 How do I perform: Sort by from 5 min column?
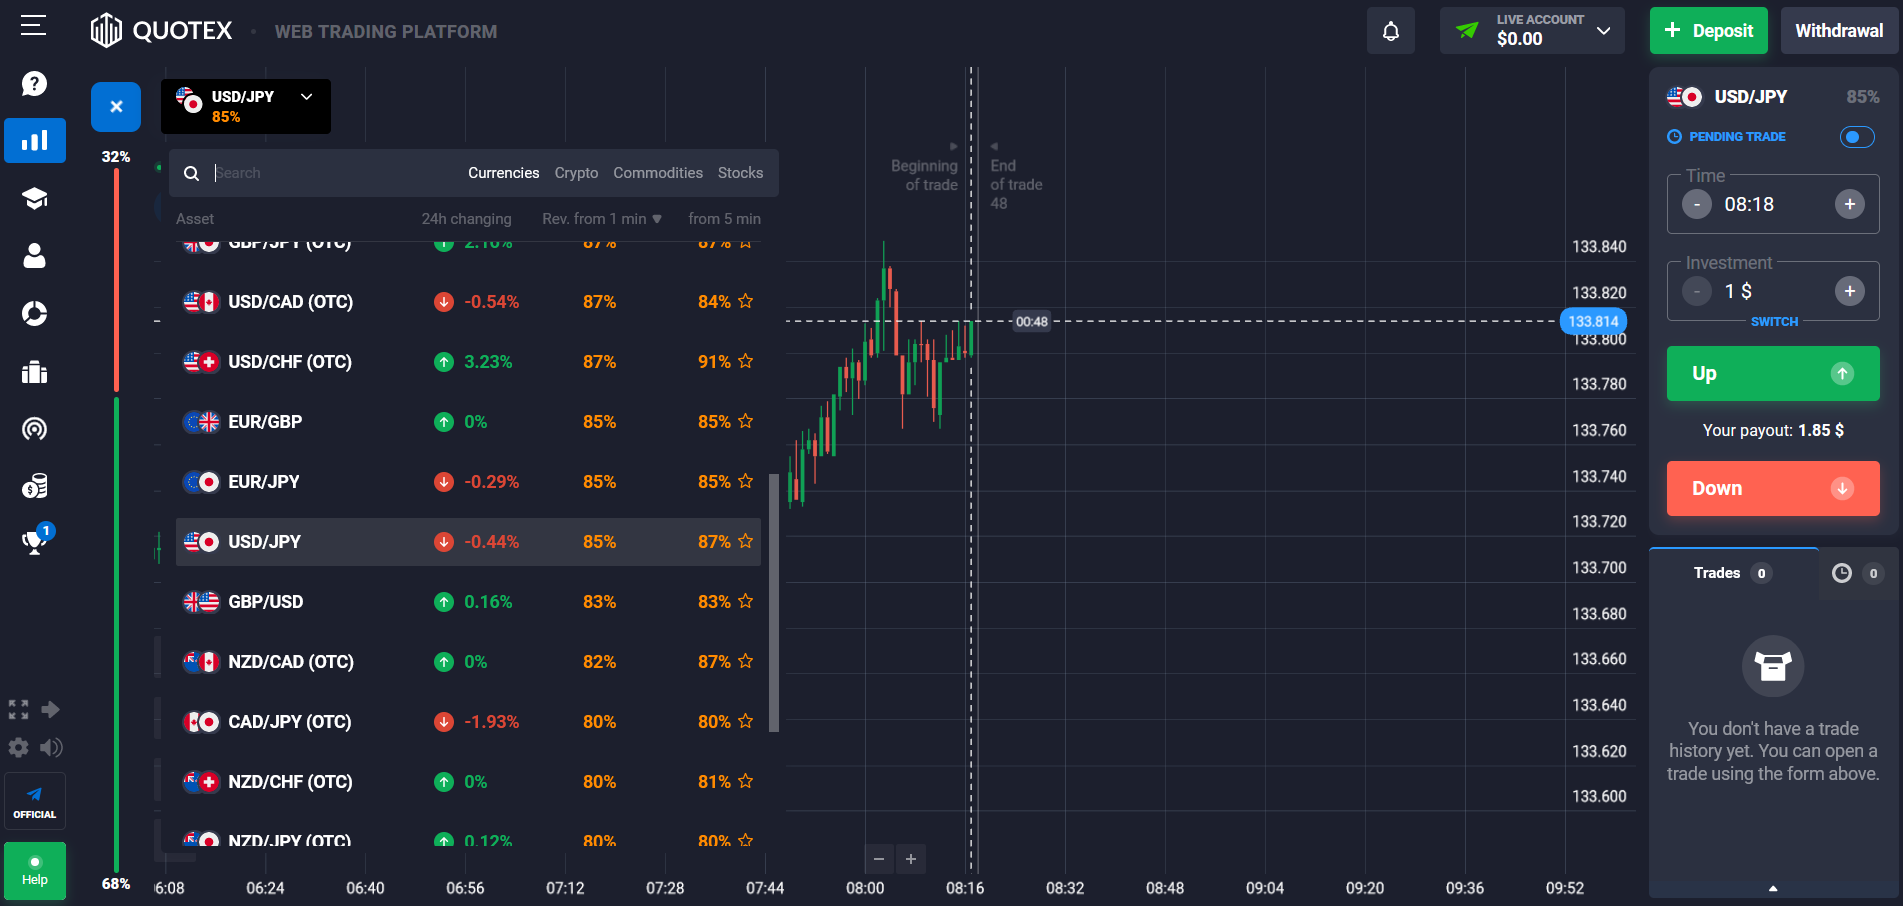[x=724, y=219]
